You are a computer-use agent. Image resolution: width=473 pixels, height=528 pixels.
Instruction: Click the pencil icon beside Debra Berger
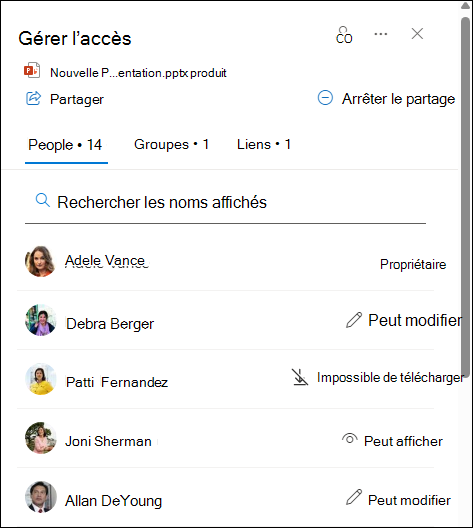coord(354,320)
